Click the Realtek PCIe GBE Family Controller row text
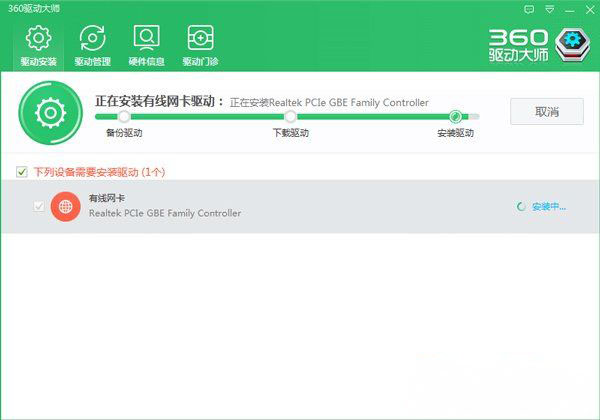Viewport: 600px width, 420px height. (165, 213)
